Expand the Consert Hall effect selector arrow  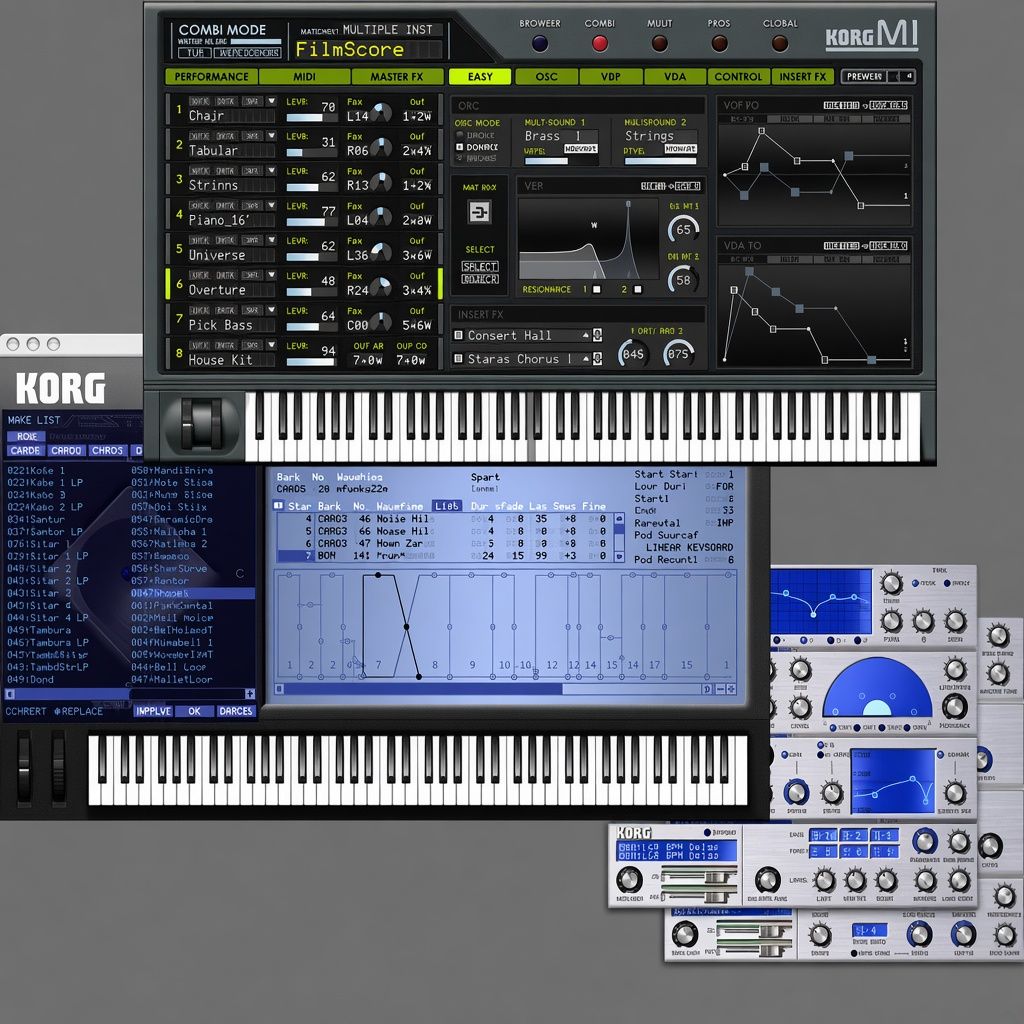click(x=586, y=335)
